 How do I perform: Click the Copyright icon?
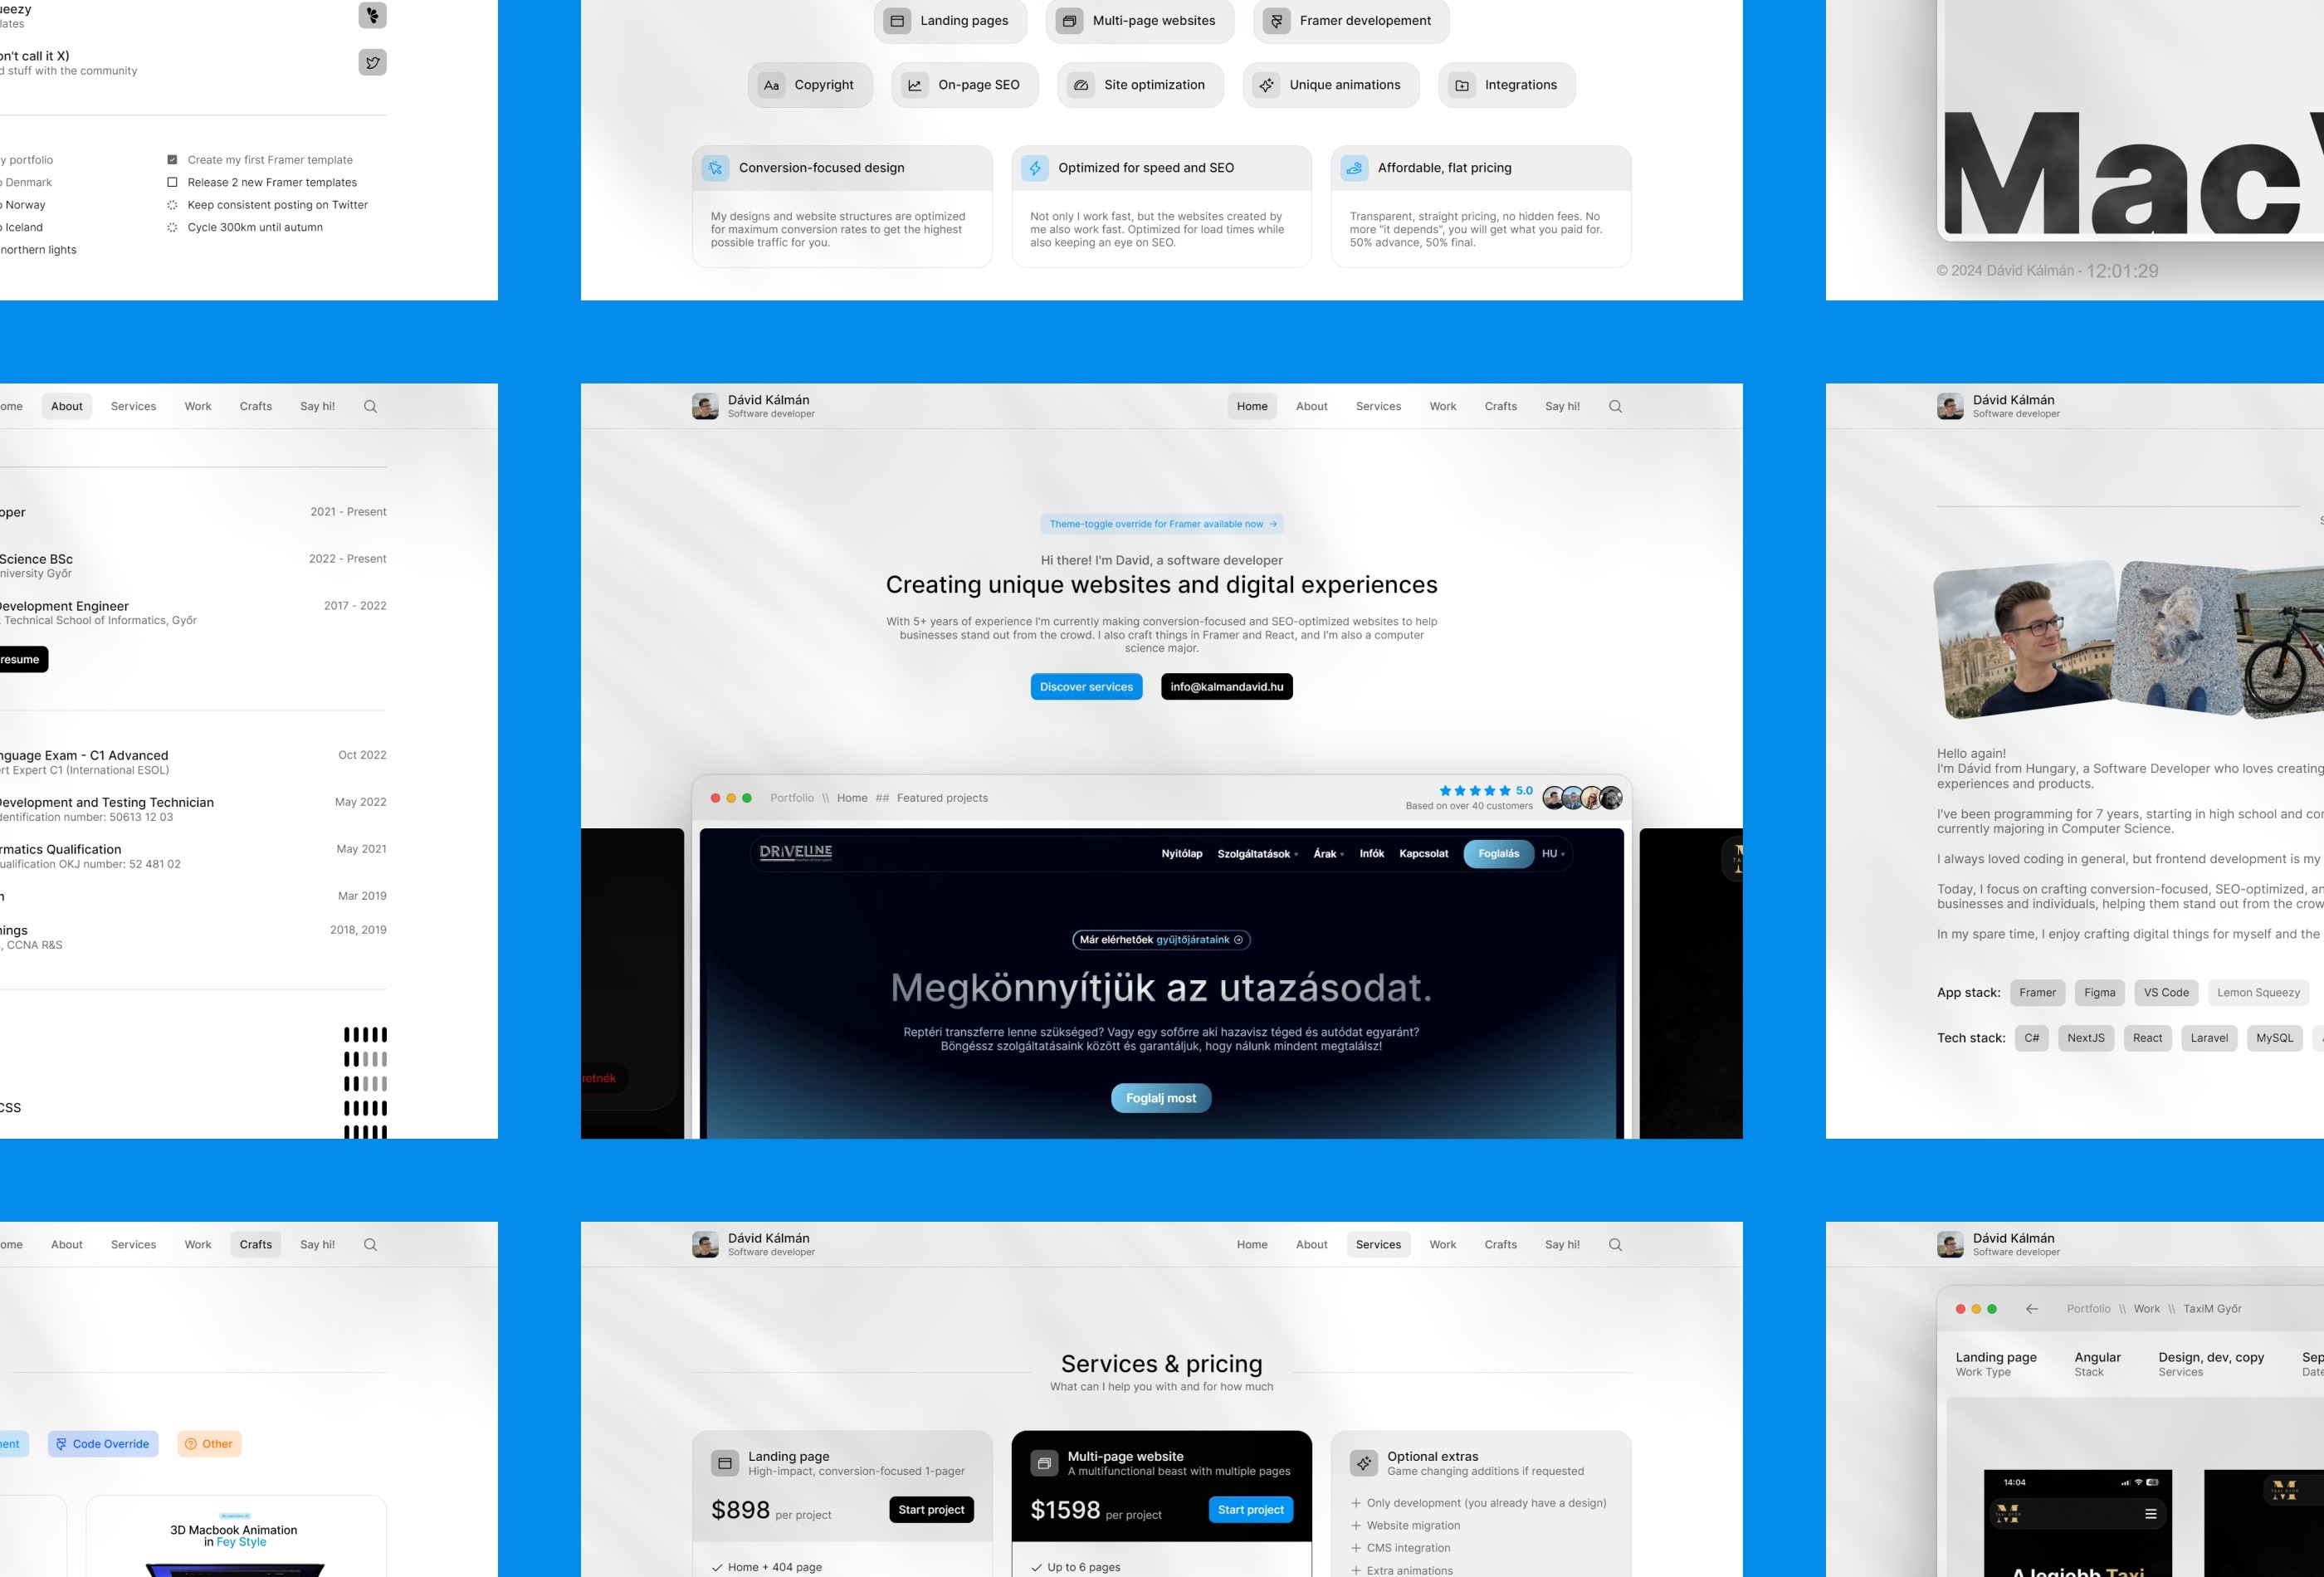(770, 85)
